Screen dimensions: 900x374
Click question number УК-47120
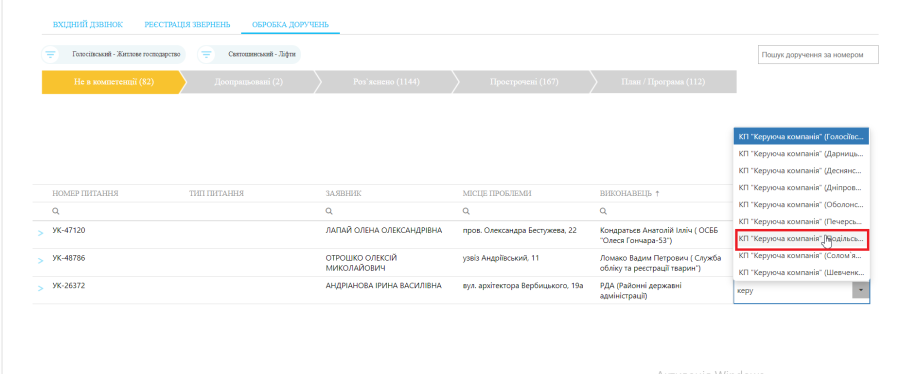[69, 231]
